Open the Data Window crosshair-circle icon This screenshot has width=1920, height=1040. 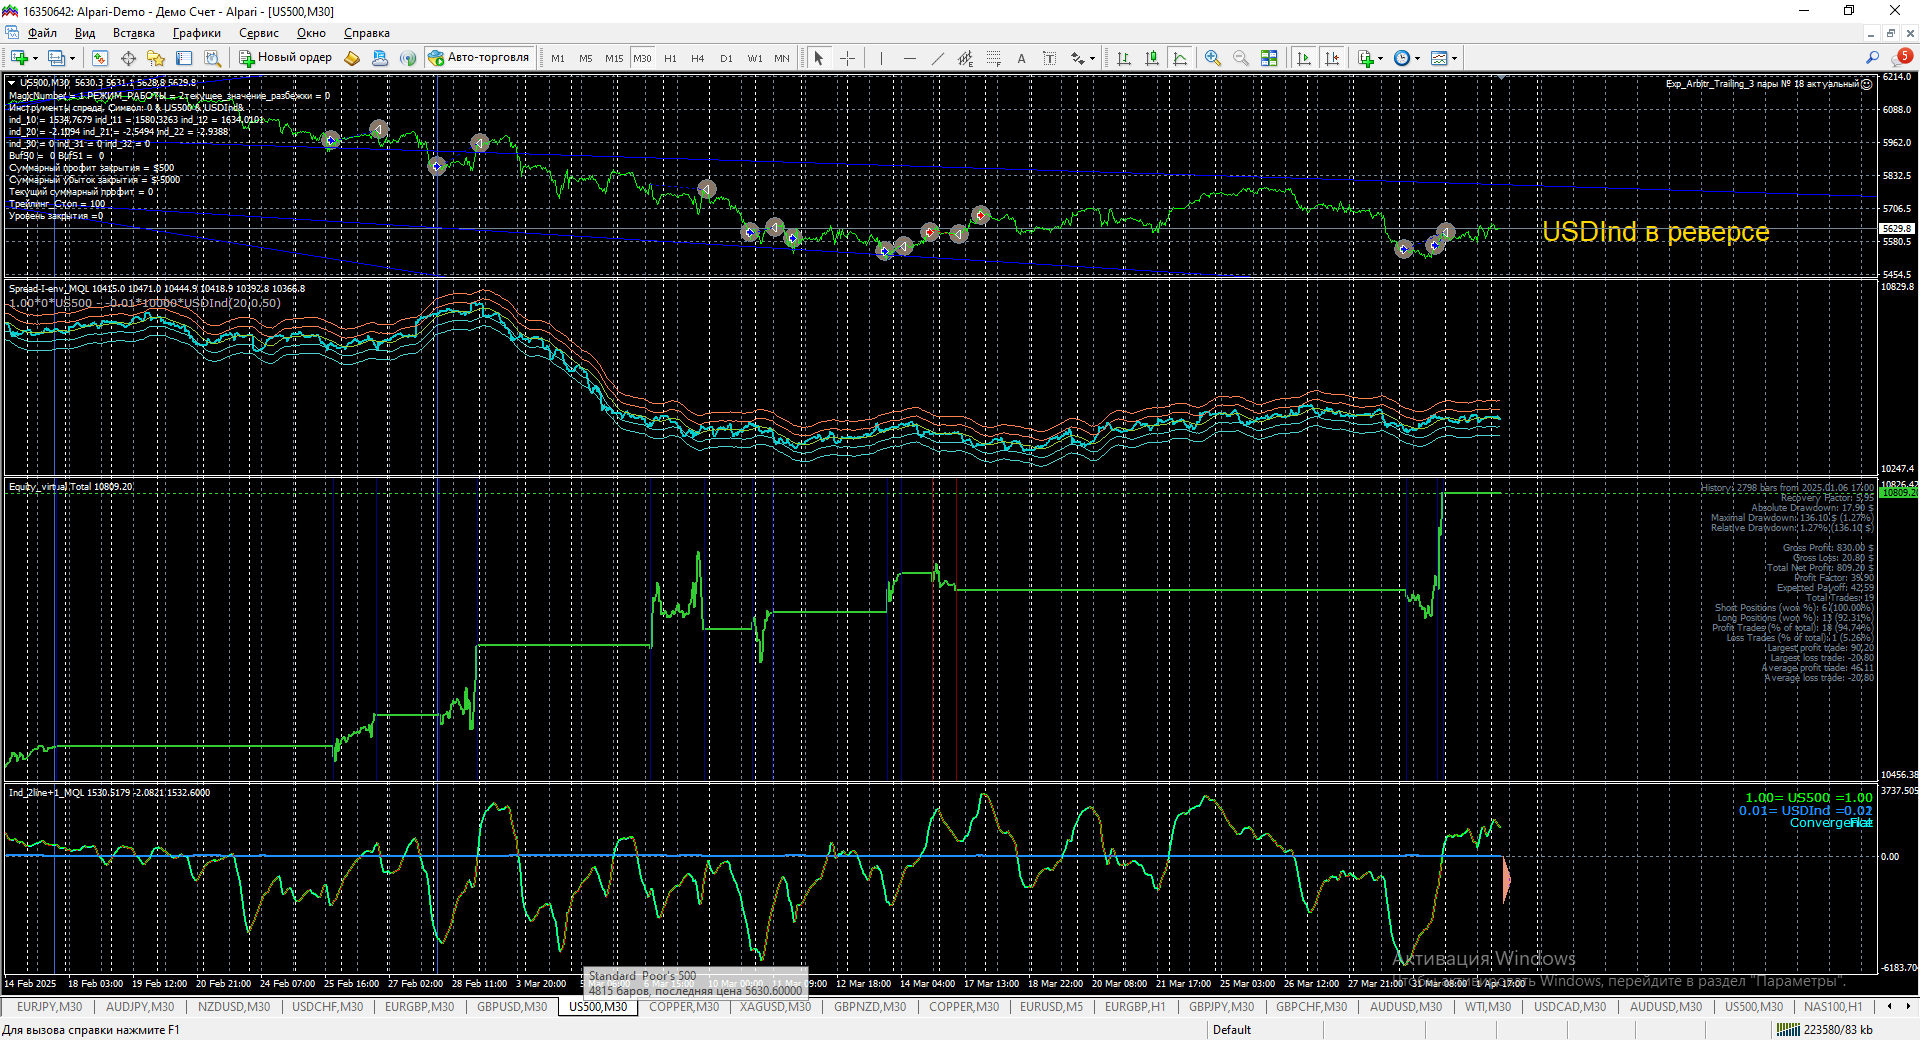click(128, 58)
